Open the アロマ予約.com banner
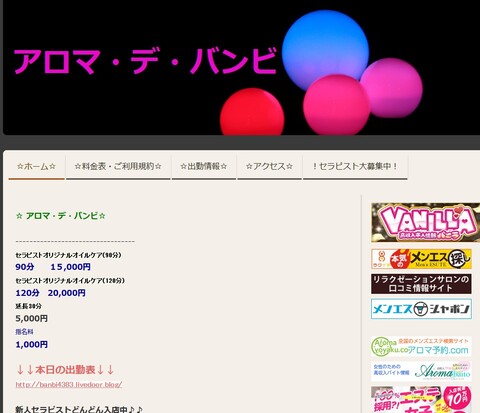Screen dimensions: 480x413 [421, 347]
